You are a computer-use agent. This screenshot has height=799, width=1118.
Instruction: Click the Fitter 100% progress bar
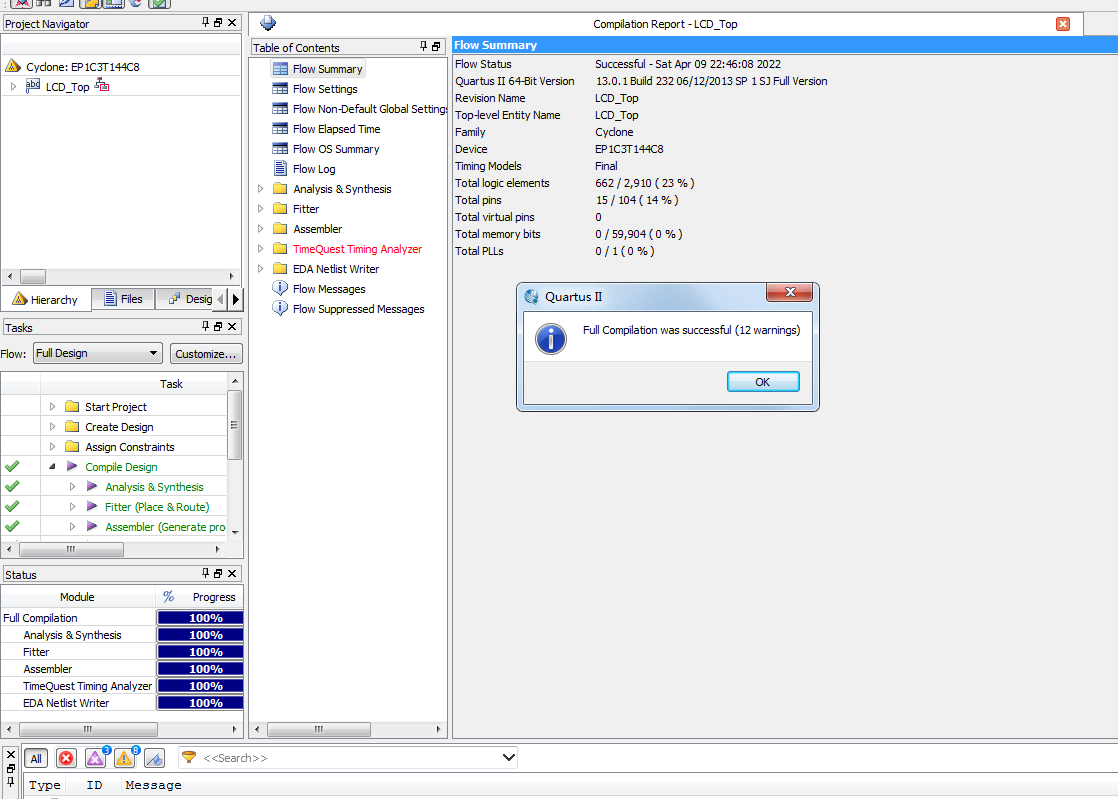tap(200, 652)
